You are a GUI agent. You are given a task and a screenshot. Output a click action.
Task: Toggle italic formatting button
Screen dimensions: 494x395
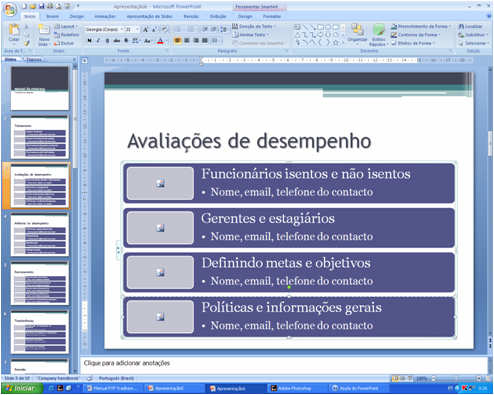[x=98, y=41]
